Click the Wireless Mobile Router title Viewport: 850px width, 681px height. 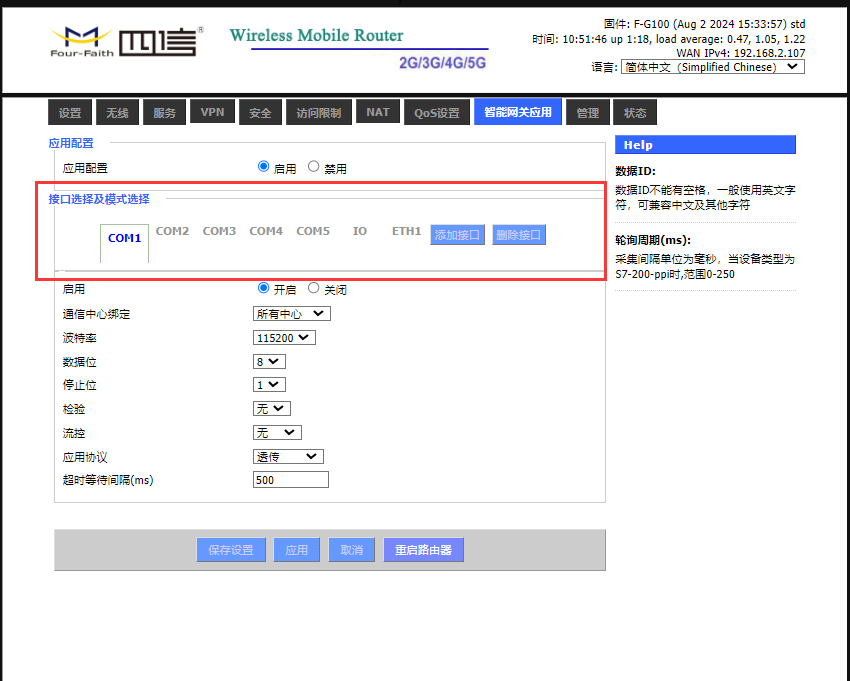[x=317, y=35]
